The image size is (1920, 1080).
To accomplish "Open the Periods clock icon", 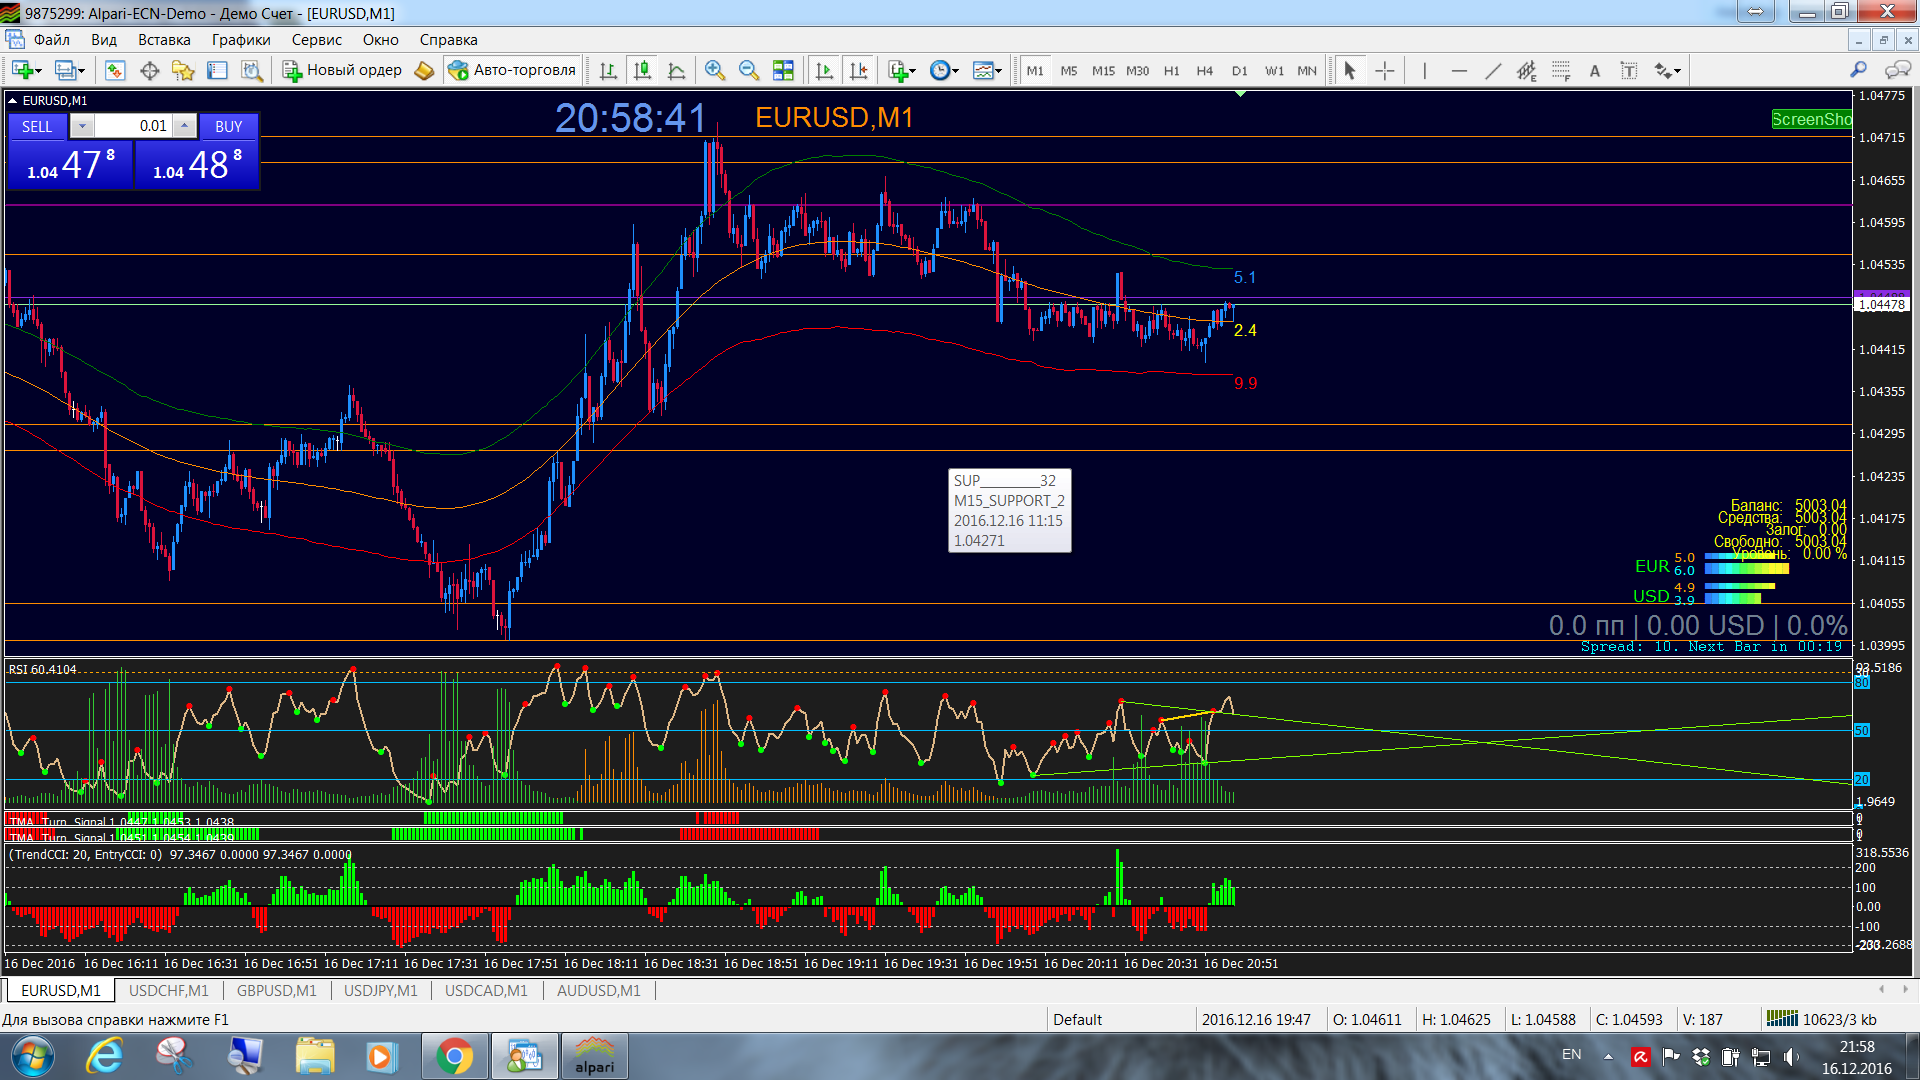I will point(939,70).
